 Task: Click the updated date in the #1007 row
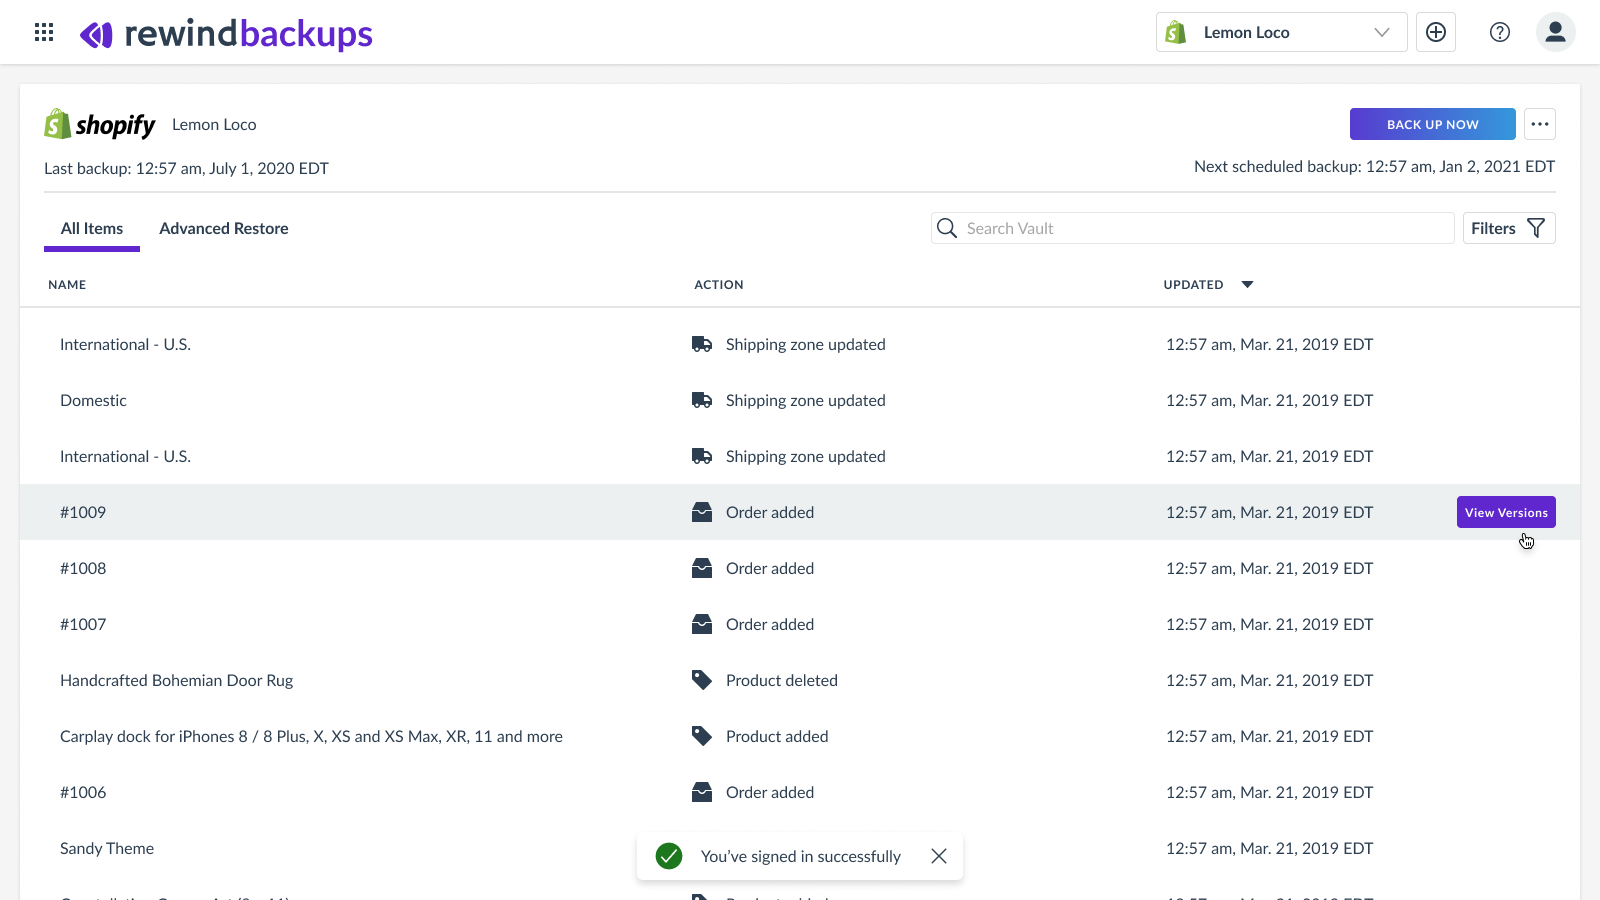click(x=1269, y=624)
